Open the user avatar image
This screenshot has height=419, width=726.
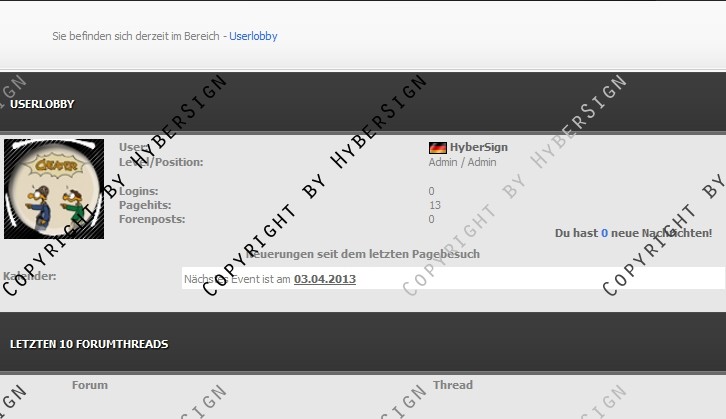coord(54,189)
